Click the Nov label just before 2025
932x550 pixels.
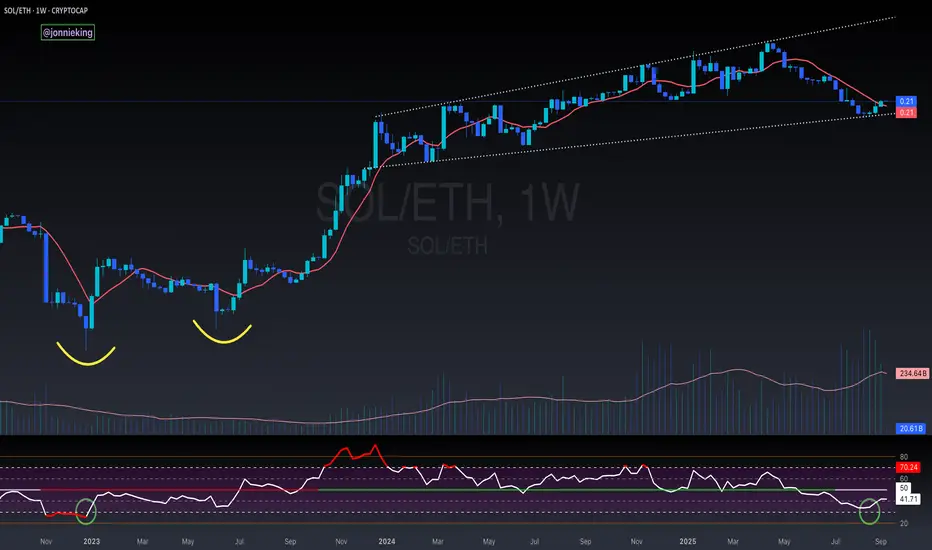pyautogui.click(x=637, y=541)
